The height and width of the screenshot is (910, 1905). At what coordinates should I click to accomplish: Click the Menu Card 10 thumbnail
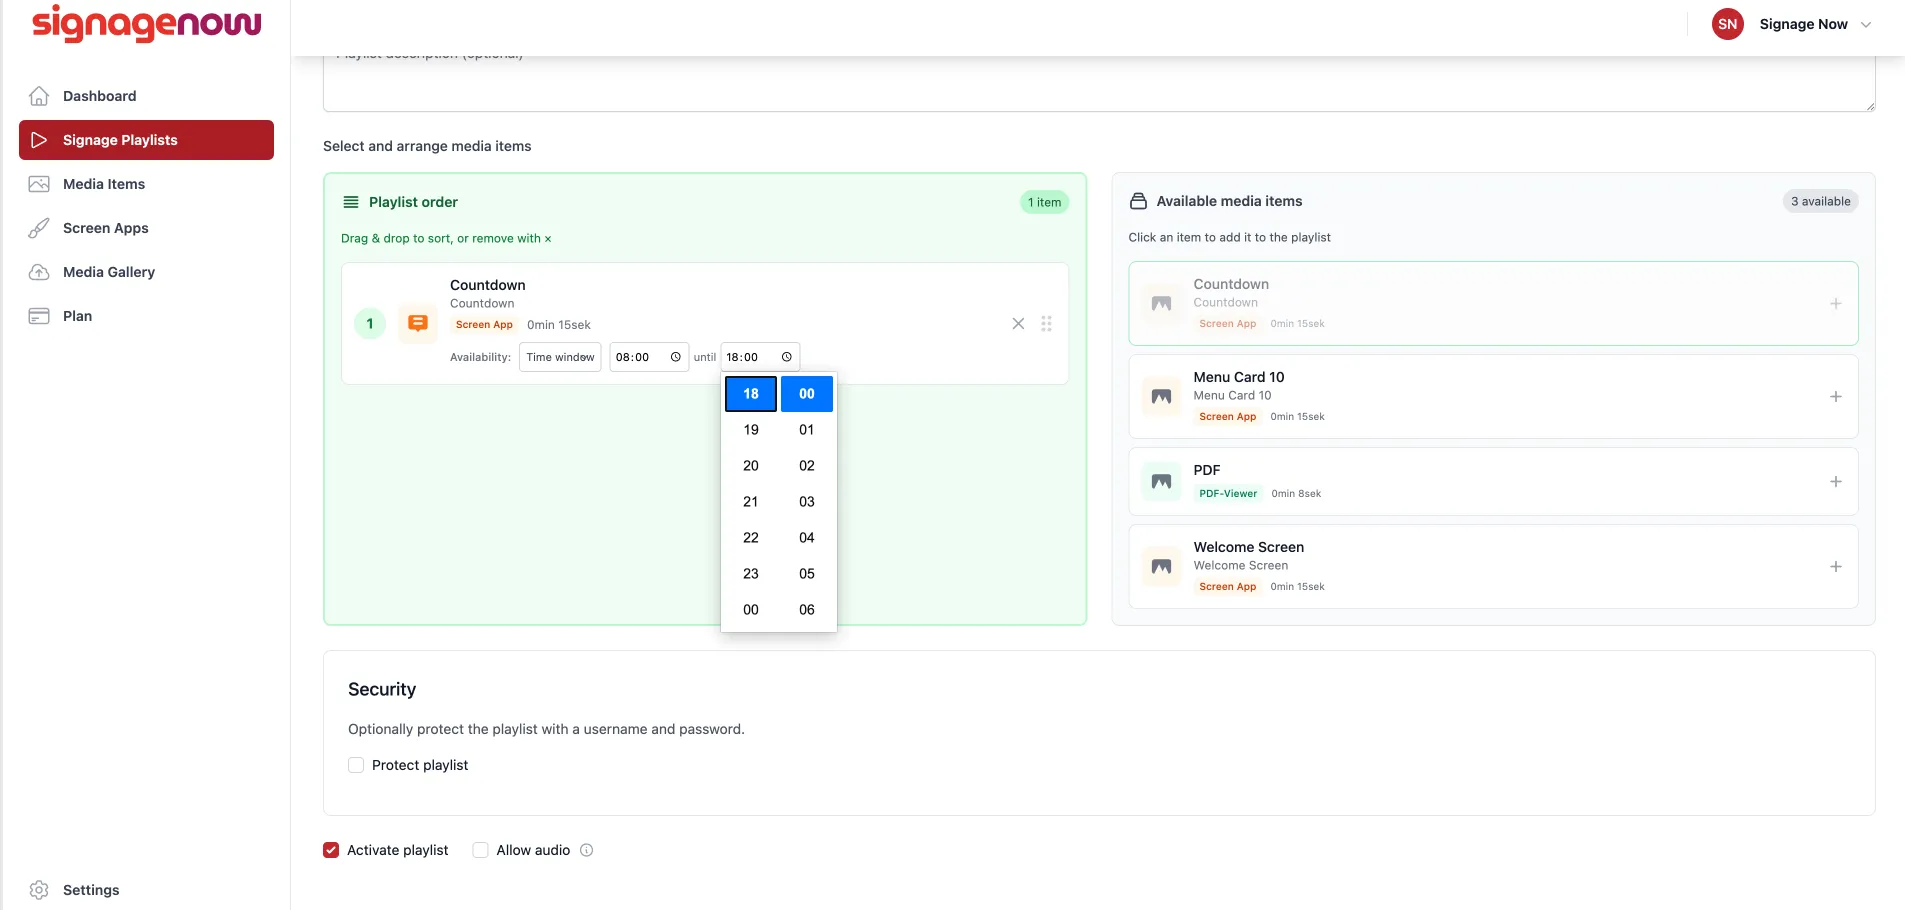[1161, 397]
